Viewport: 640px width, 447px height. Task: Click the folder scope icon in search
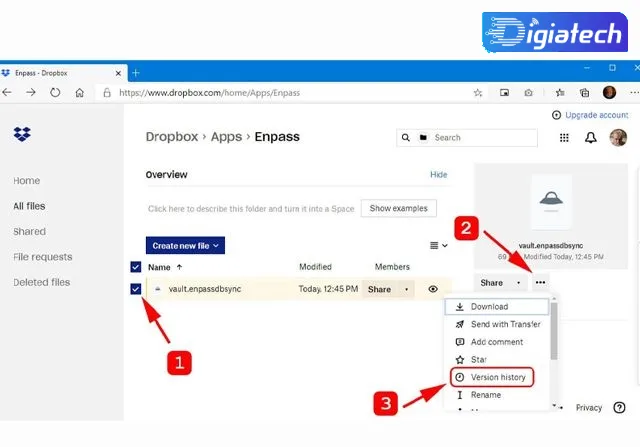(423, 138)
